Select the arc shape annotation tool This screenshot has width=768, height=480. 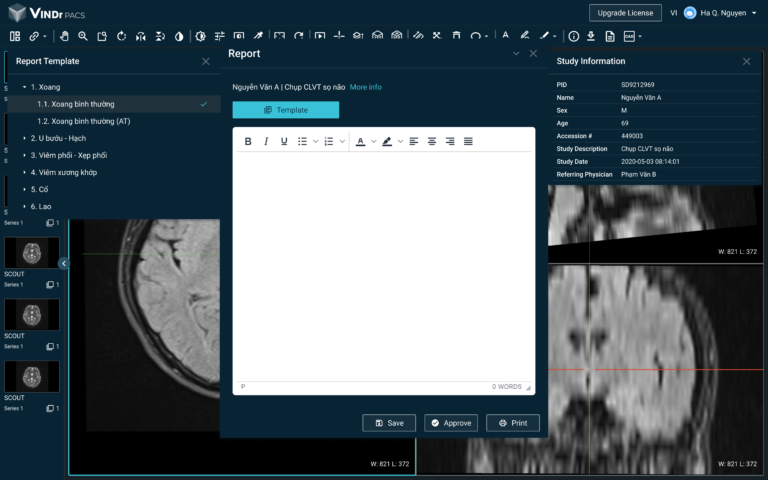[x=475, y=36]
